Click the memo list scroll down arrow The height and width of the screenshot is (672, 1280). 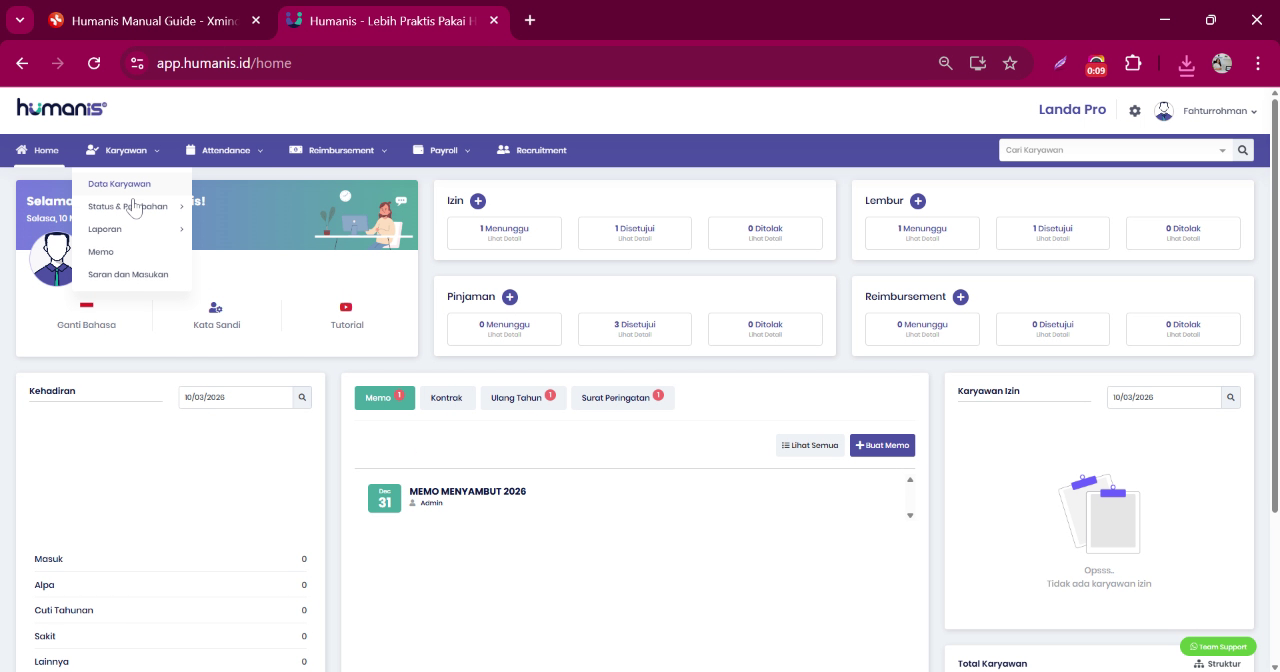tap(910, 516)
